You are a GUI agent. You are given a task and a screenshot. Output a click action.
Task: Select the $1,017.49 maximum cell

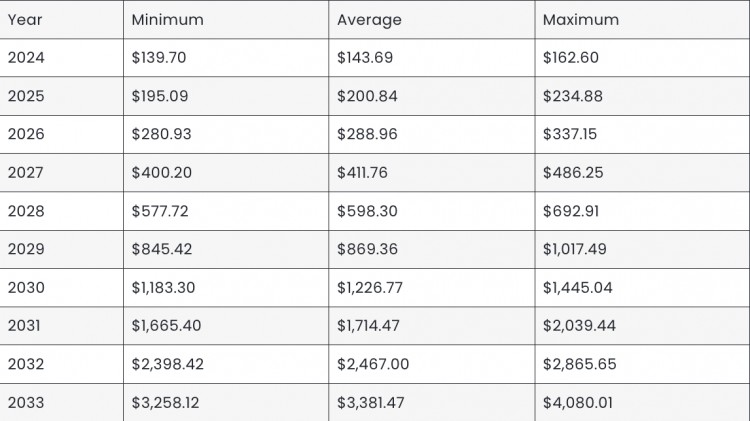642,249
